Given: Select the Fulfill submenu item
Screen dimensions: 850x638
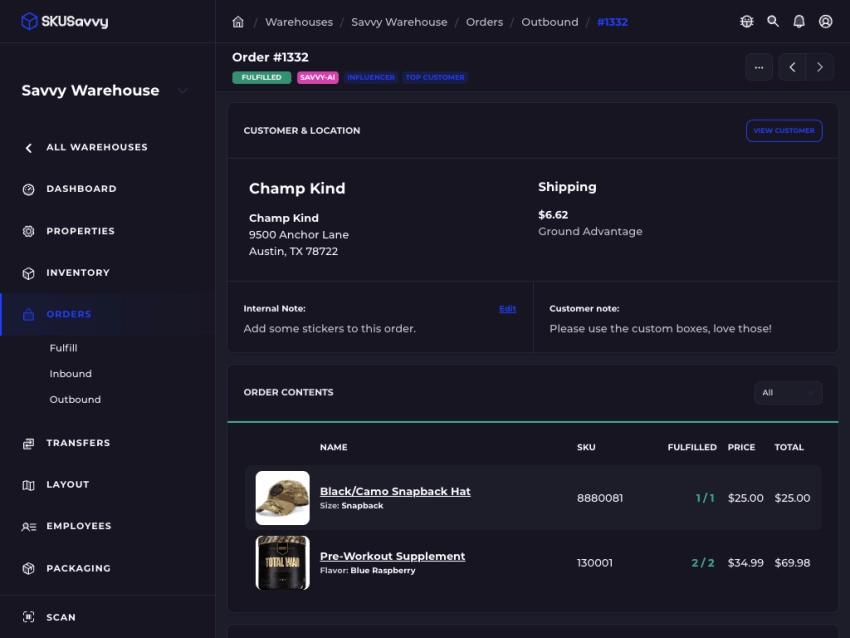Looking at the screenshot, I should (x=63, y=348).
